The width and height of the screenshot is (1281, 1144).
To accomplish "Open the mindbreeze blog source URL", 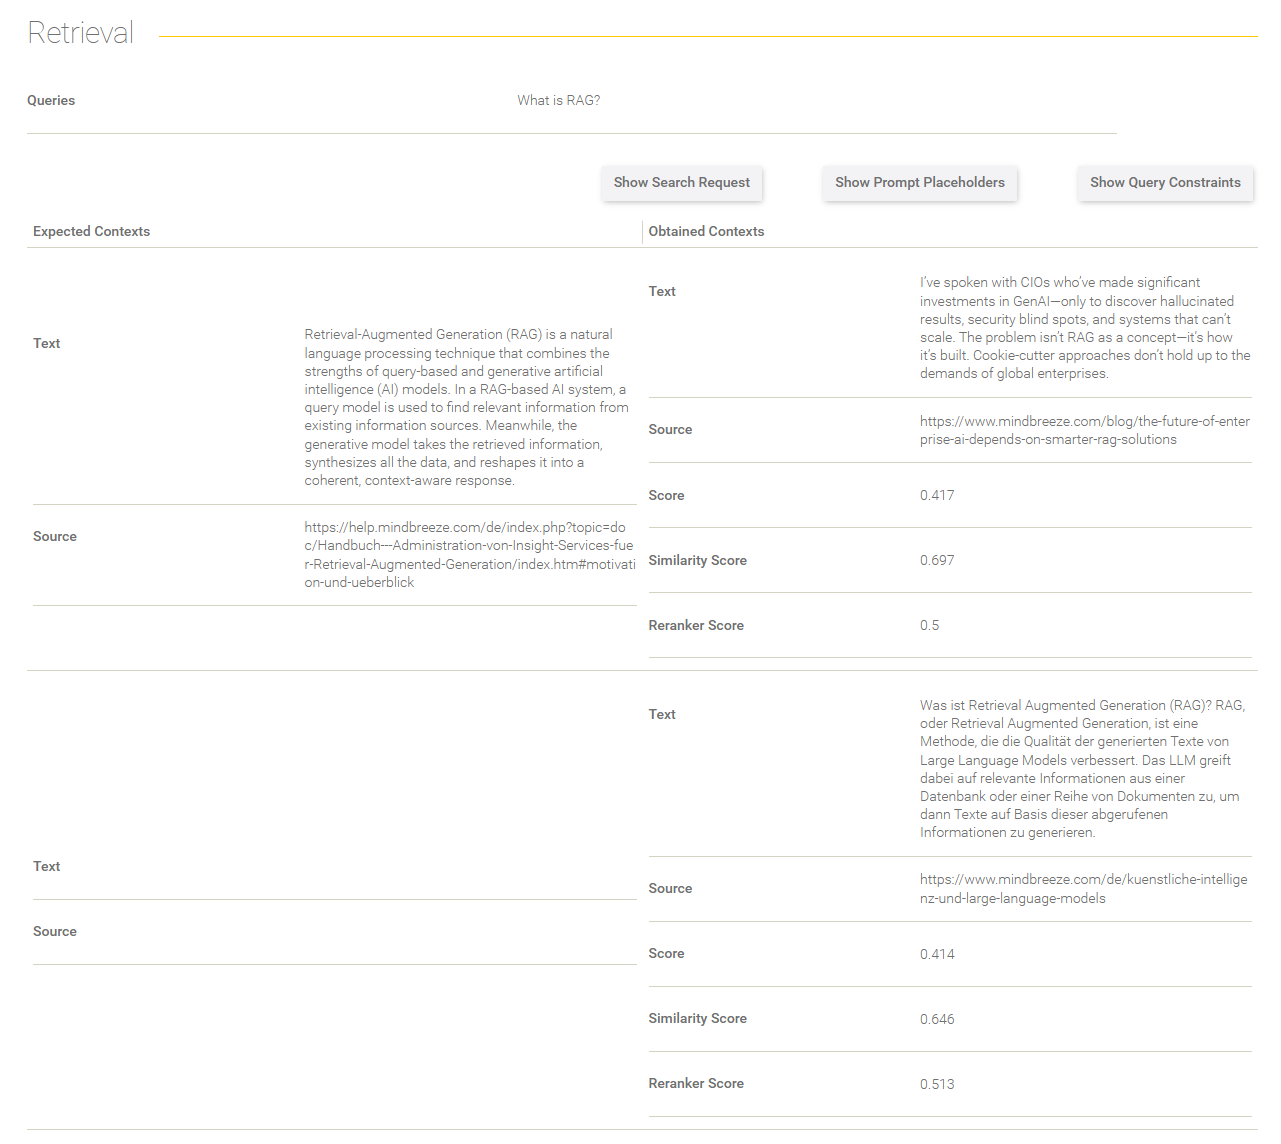I will point(1085,431).
